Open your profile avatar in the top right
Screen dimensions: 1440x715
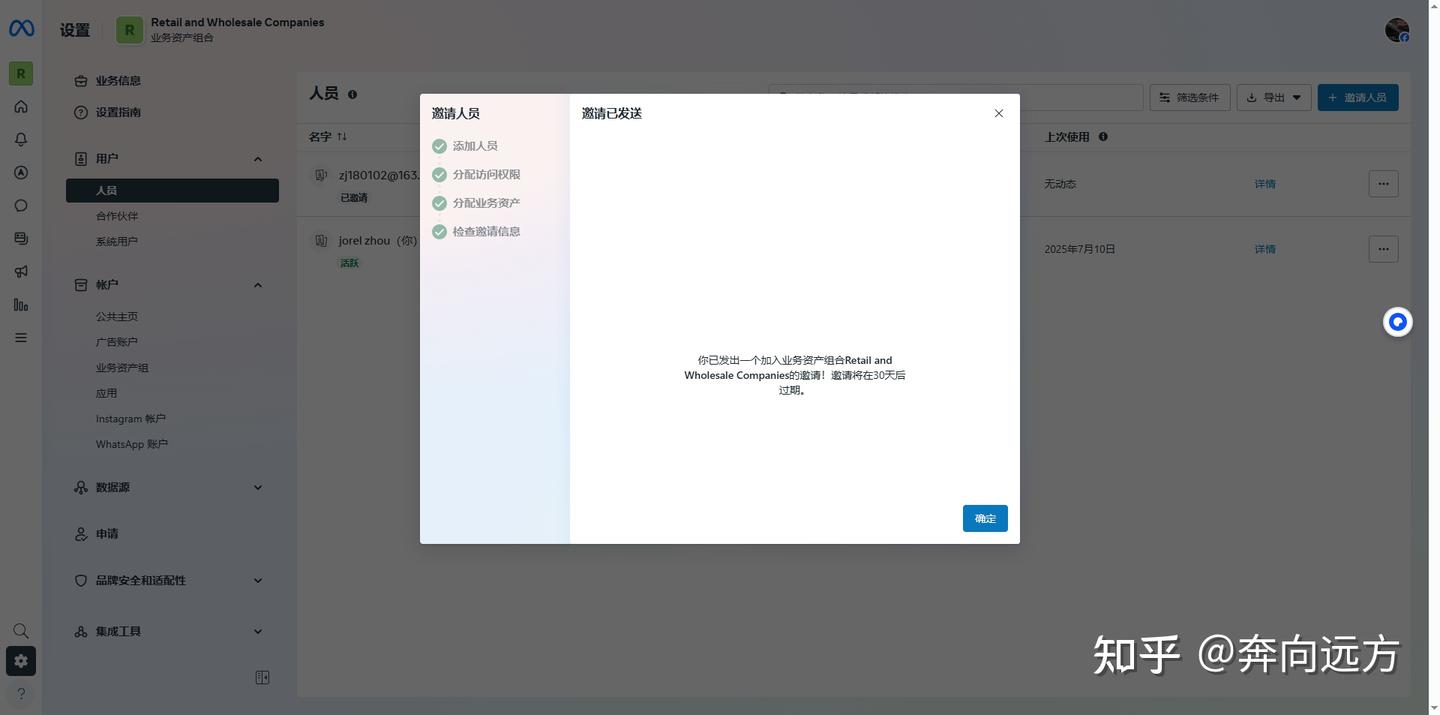click(x=1396, y=29)
